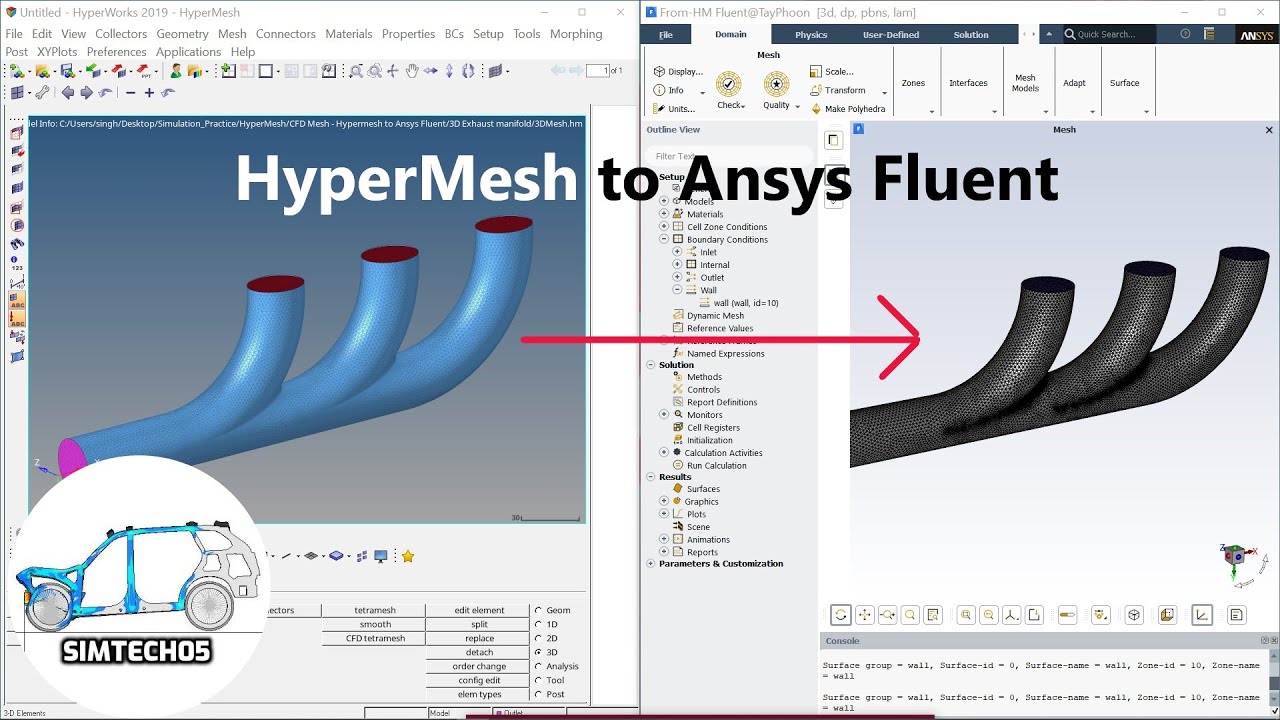Click the page number field in HyperMesh toolbar

tap(597, 71)
